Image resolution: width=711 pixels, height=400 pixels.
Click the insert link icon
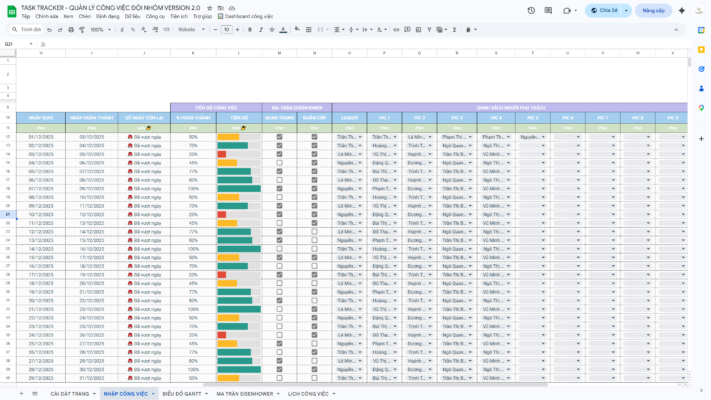click(396, 29)
